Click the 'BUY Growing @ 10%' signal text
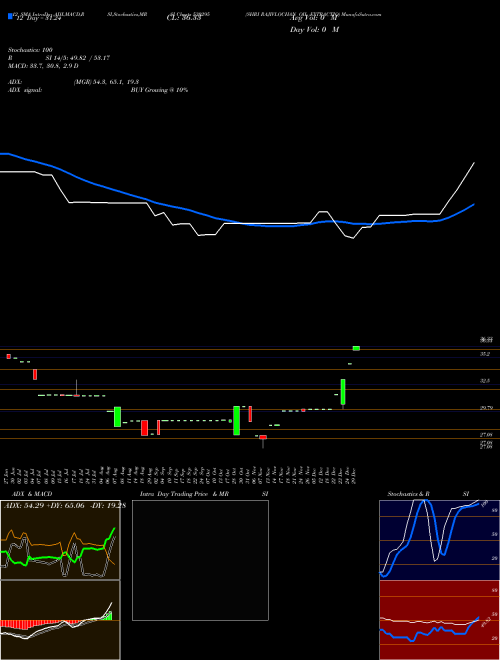The width and height of the screenshot is (500, 660). 159,90
